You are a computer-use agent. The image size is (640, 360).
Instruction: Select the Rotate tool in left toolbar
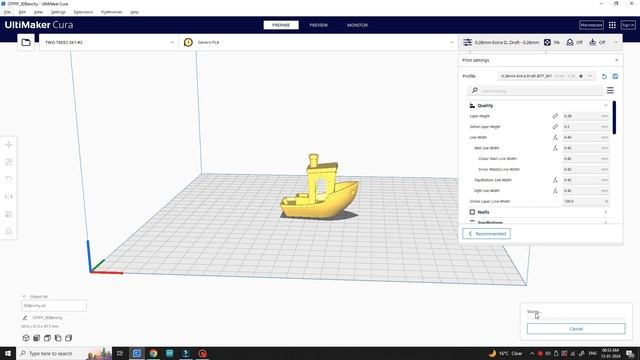[9, 179]
